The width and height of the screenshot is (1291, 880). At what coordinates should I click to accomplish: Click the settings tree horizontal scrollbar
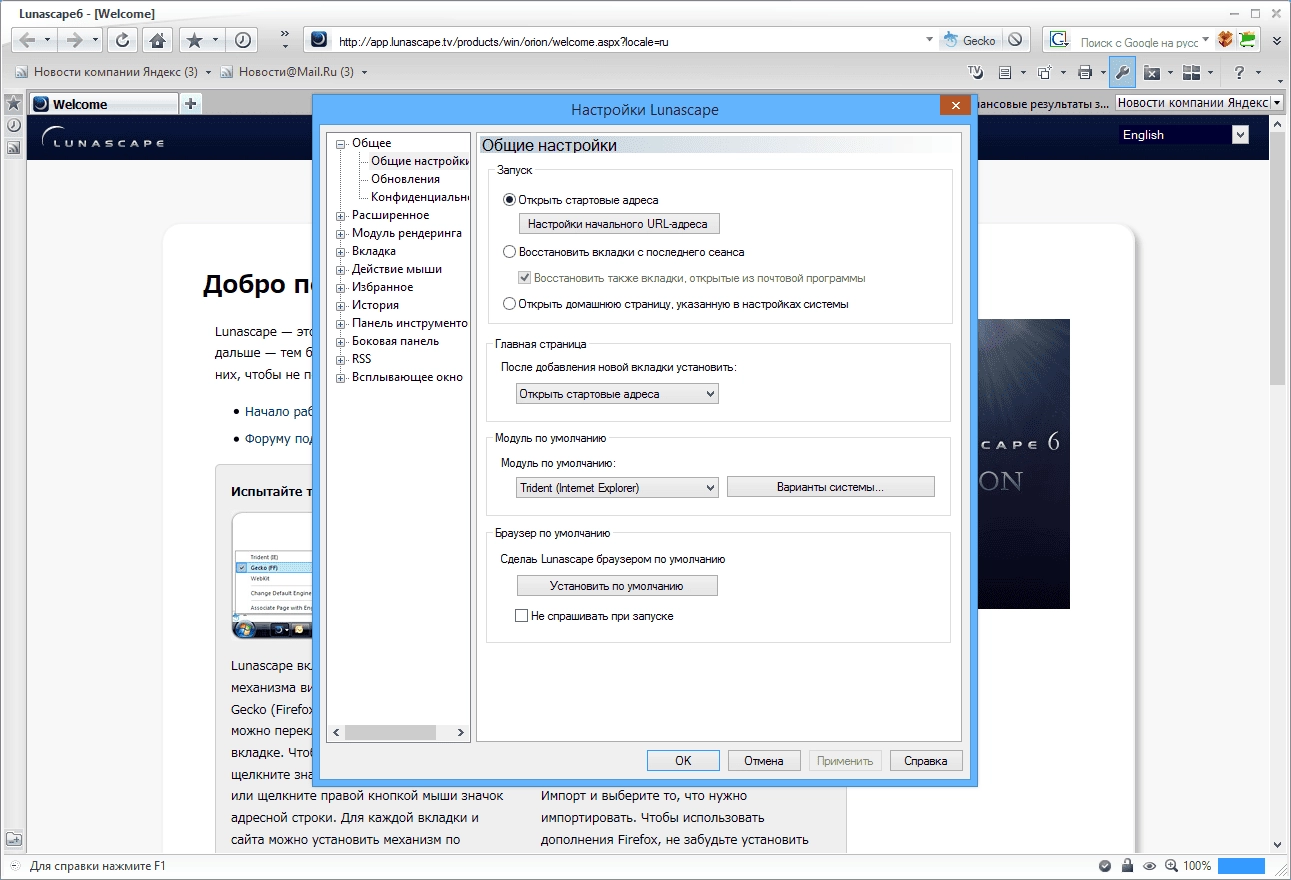coord(399,733)
